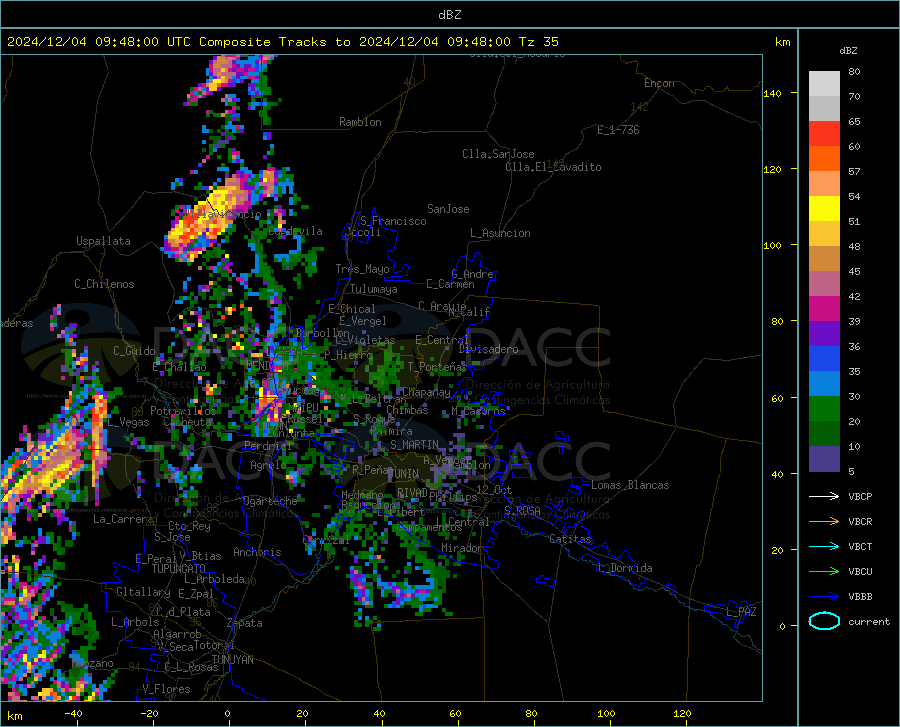Click the S_MARTIN map label
Viewport: 900px width, 727px height.
(x=414, y=445)
